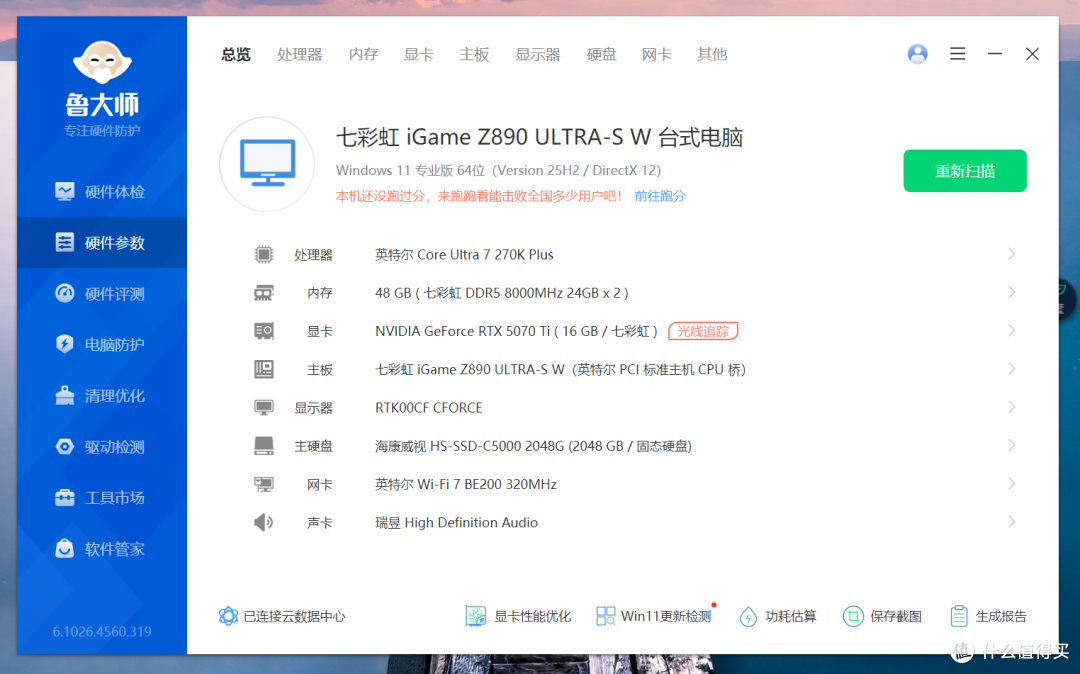
Task: Click the 处理器 CPU chip icon
Action: click(x=263, y=255)
